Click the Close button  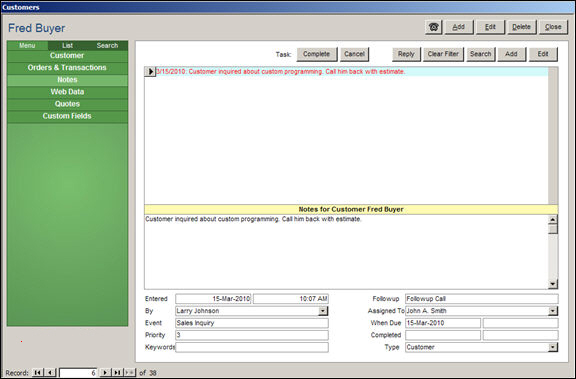pos(553,27)
